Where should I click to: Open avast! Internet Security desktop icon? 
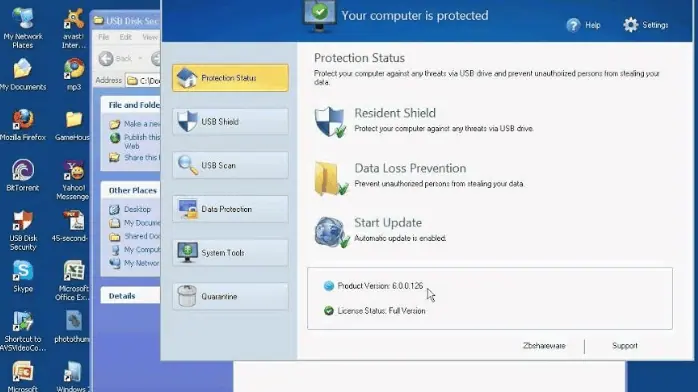(74, 28)
